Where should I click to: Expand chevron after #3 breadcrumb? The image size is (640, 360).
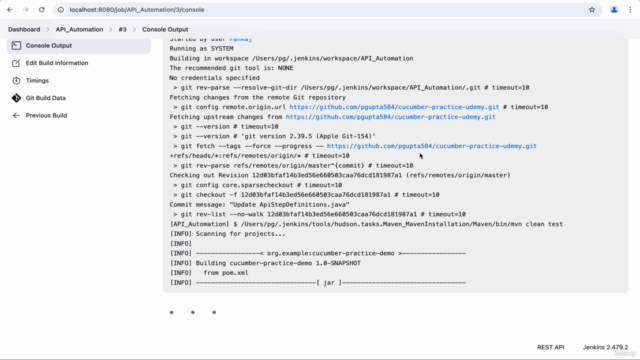coord(134,29)
